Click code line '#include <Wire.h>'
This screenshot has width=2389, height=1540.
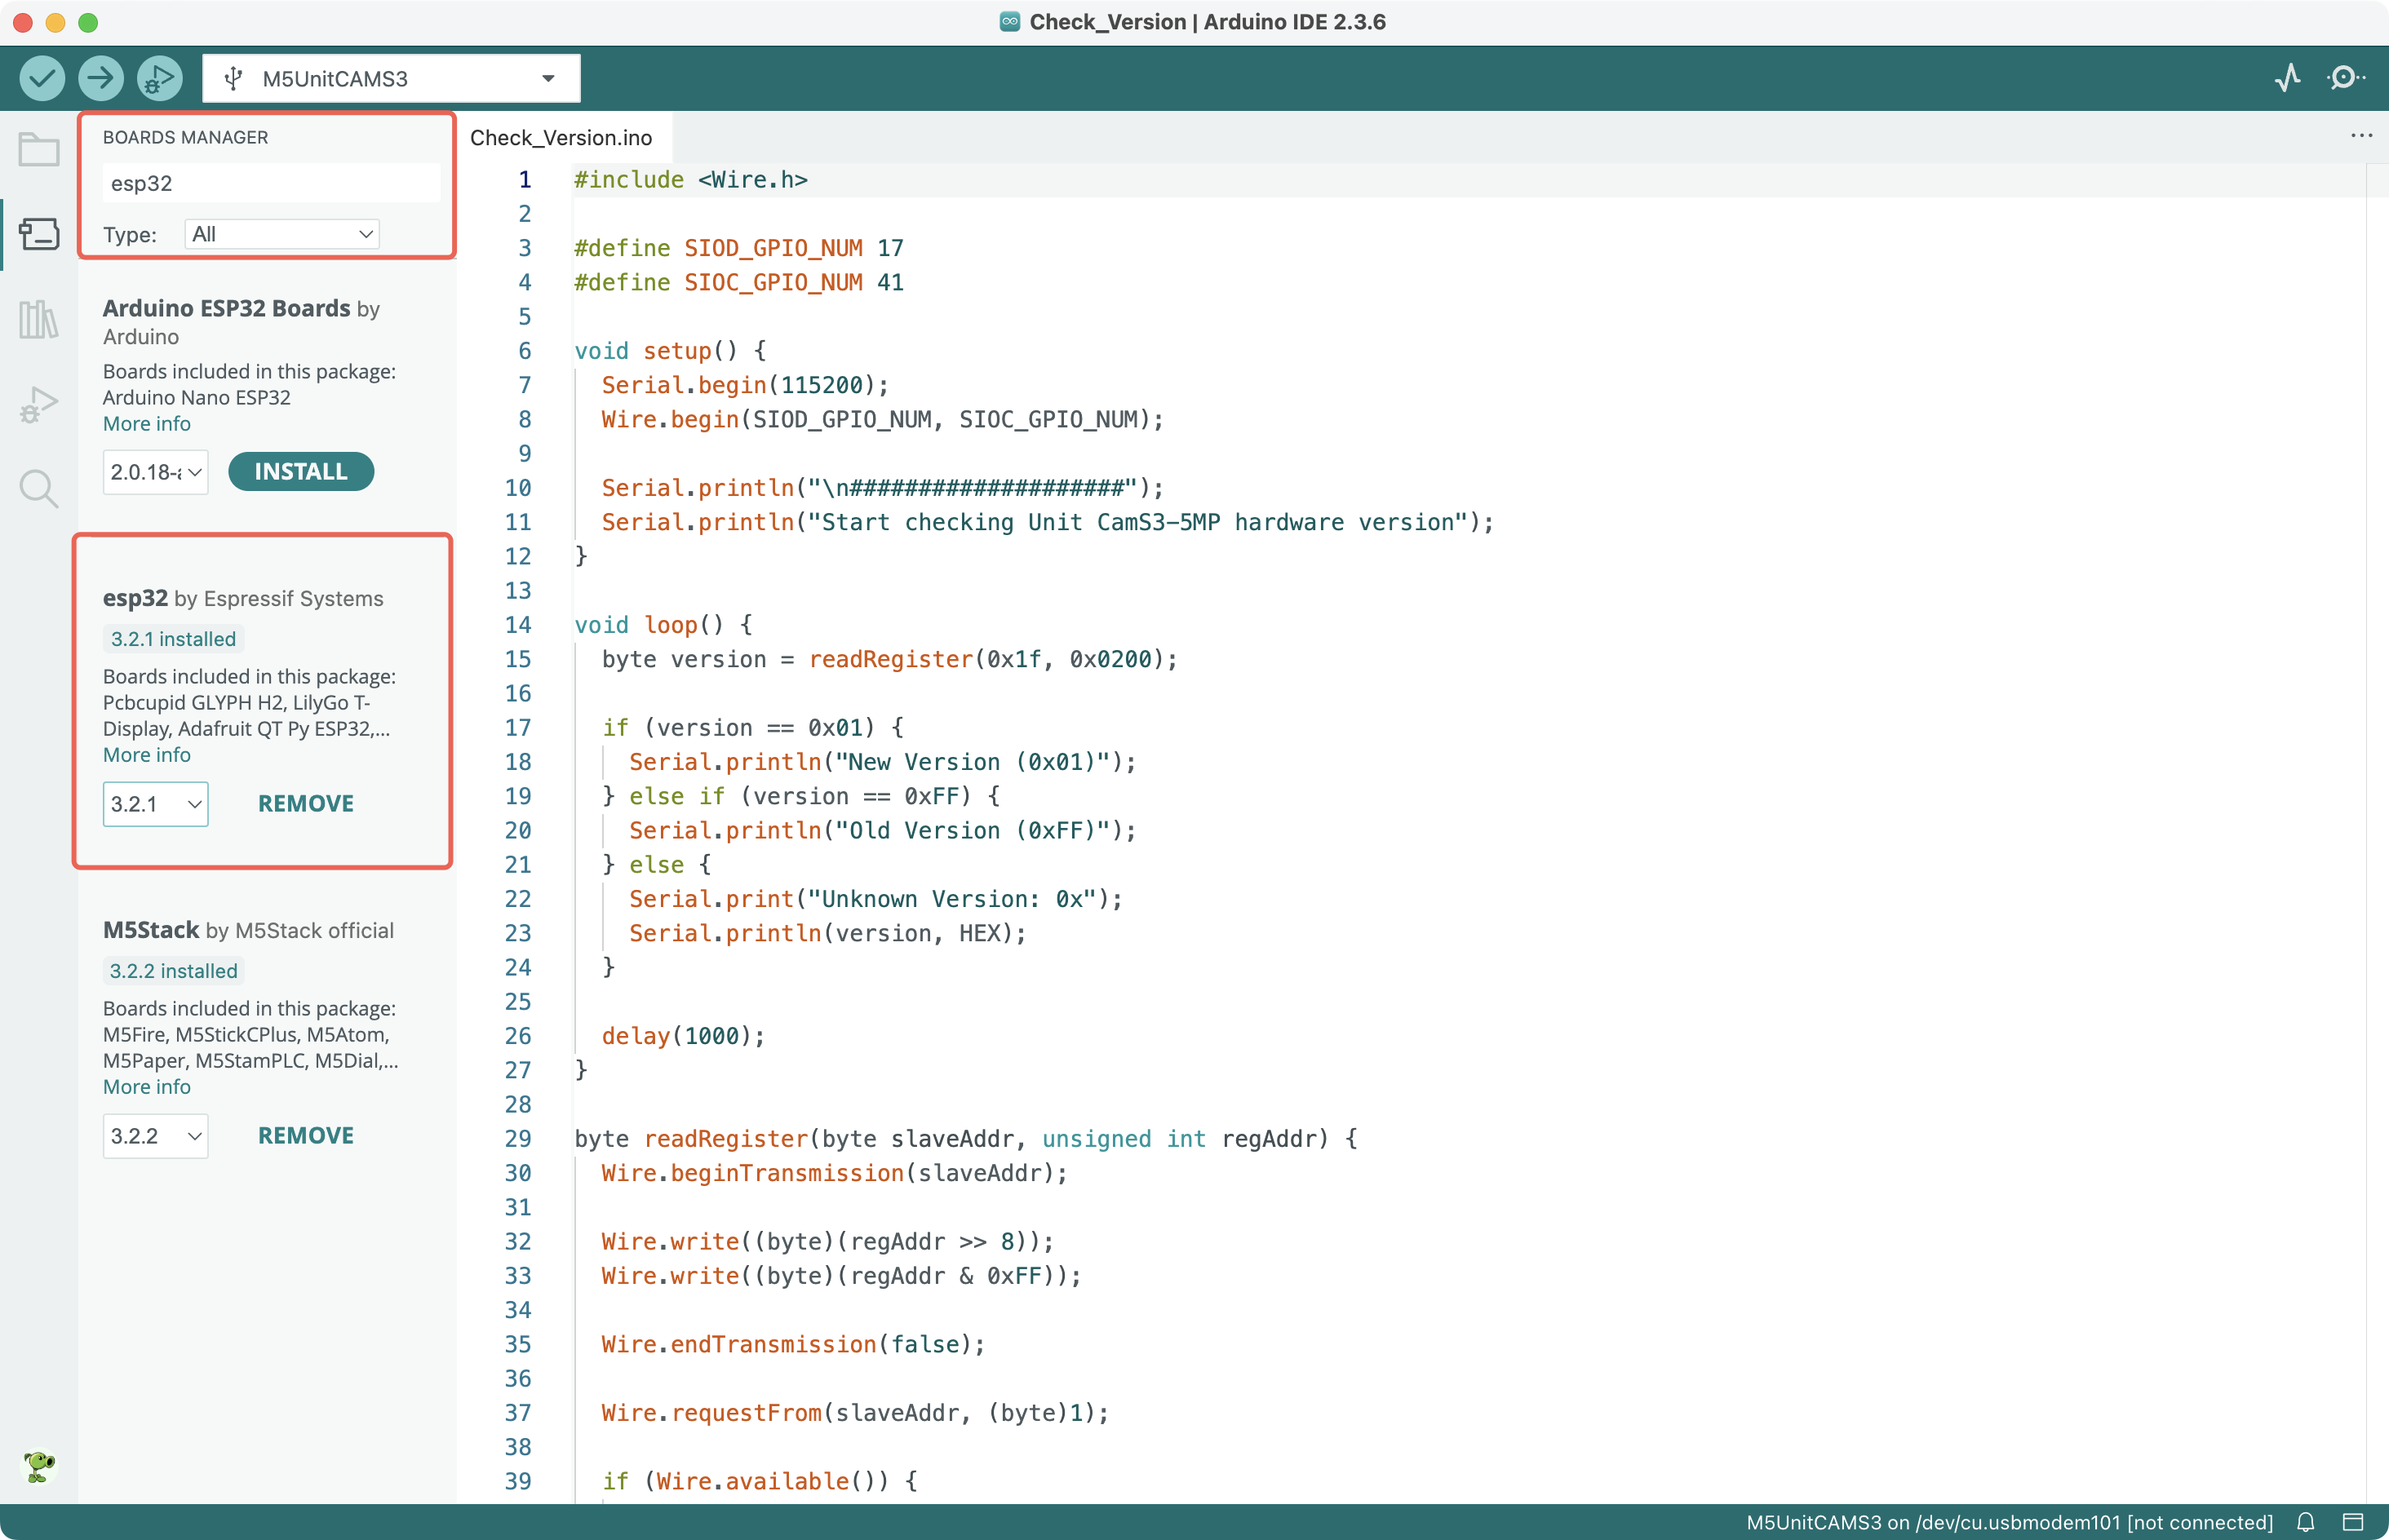click(x=691, y=180)
